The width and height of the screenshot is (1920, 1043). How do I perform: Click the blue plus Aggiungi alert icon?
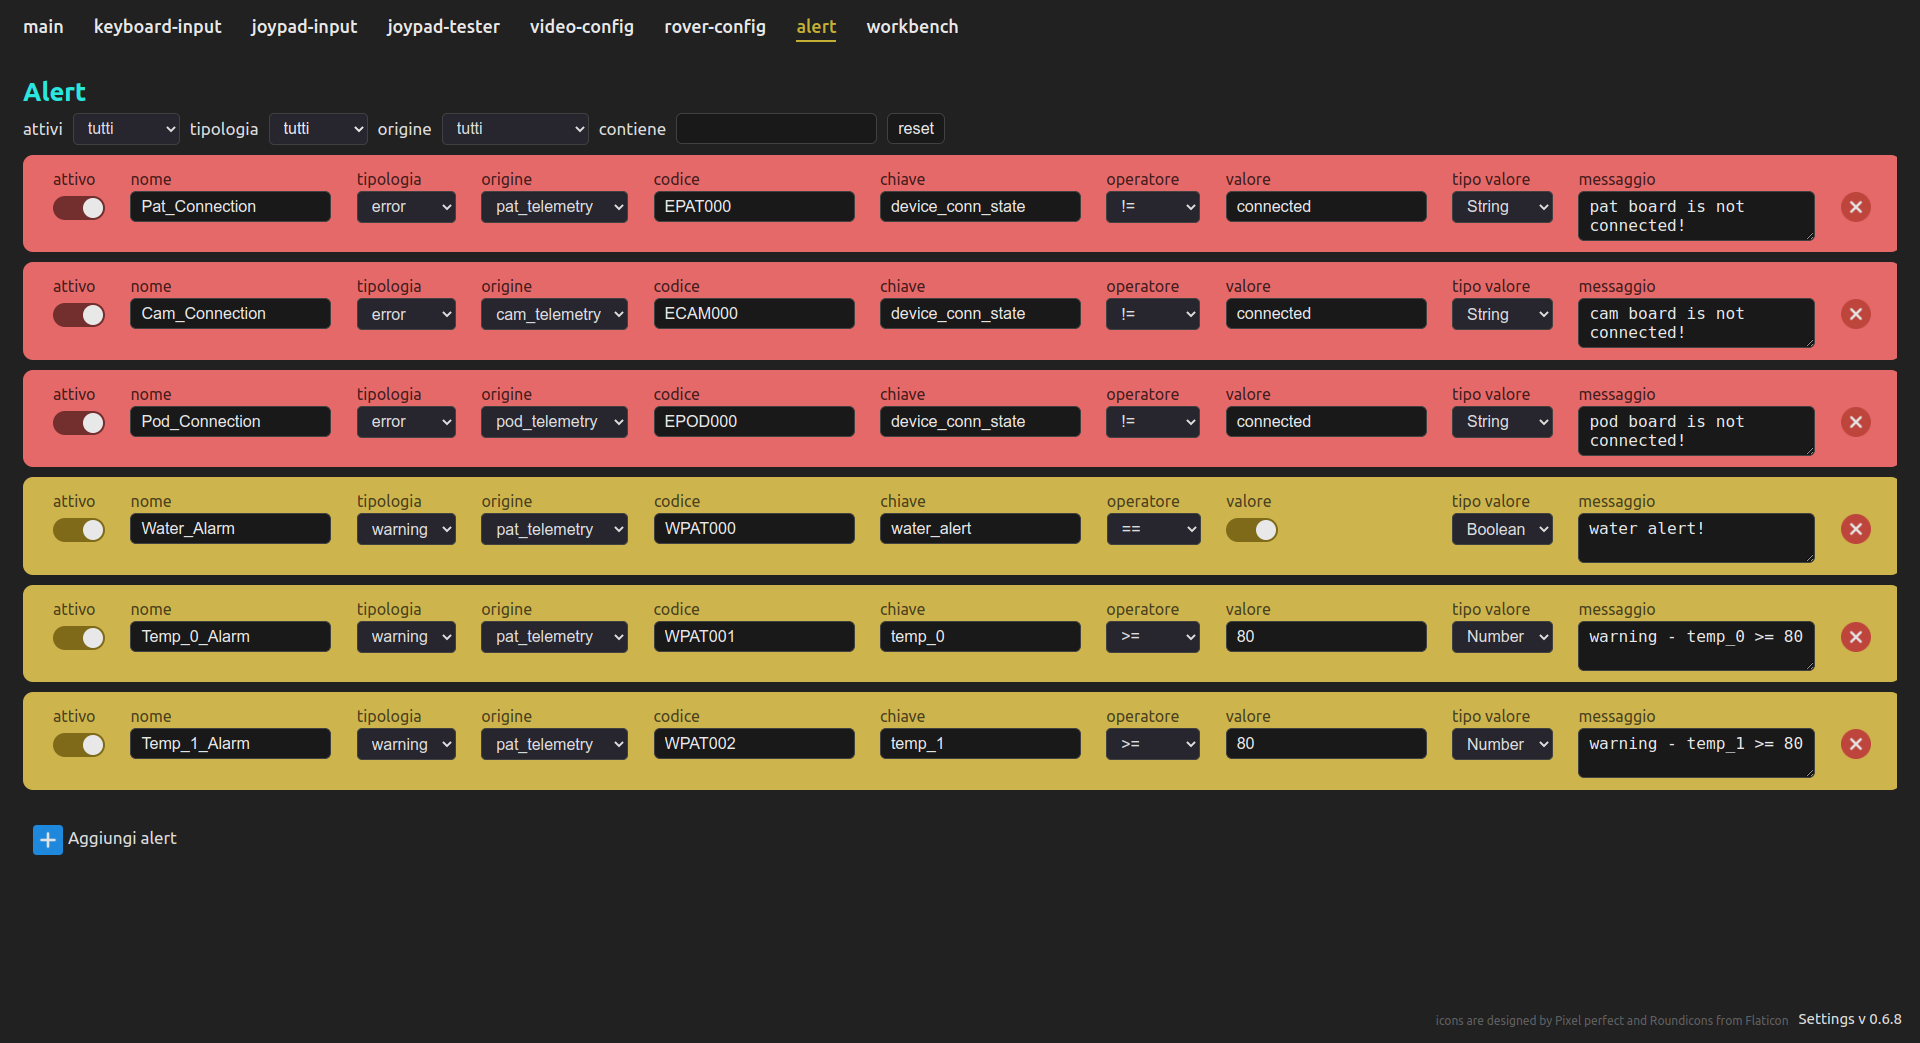pyautogui.click(x=47, y=840)
